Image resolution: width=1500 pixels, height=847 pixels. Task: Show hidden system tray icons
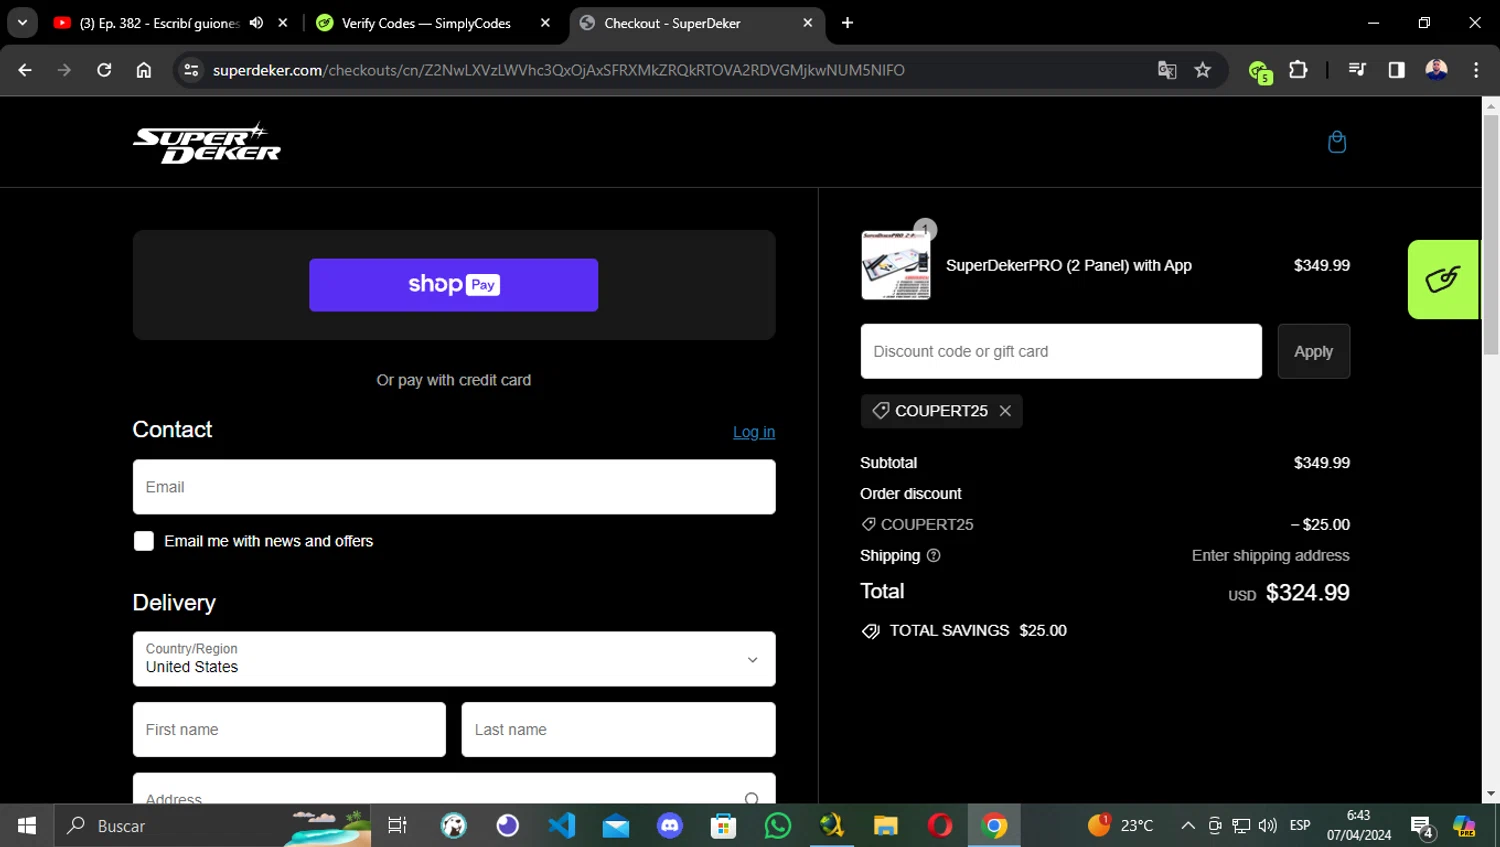[x=1188, y=826]
